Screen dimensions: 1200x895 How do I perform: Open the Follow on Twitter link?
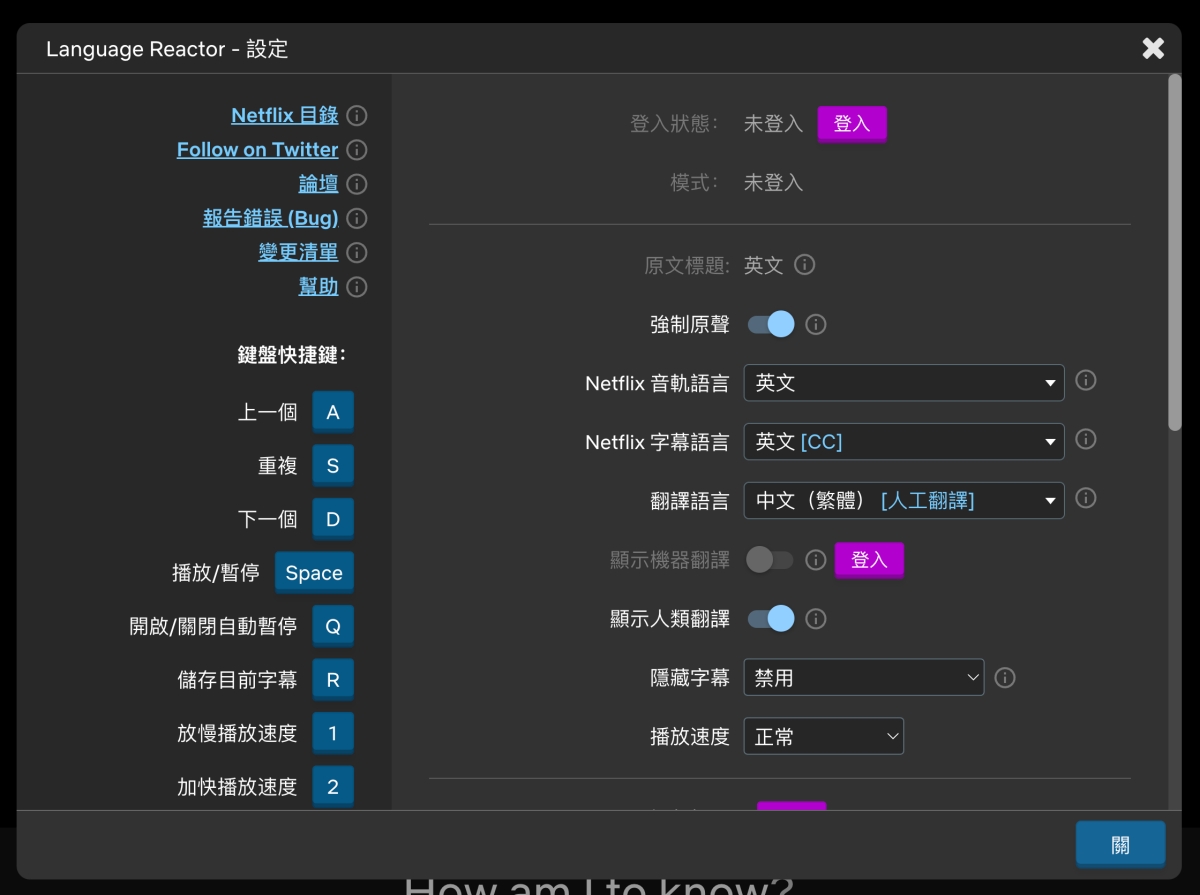click(x=258, y=150)
